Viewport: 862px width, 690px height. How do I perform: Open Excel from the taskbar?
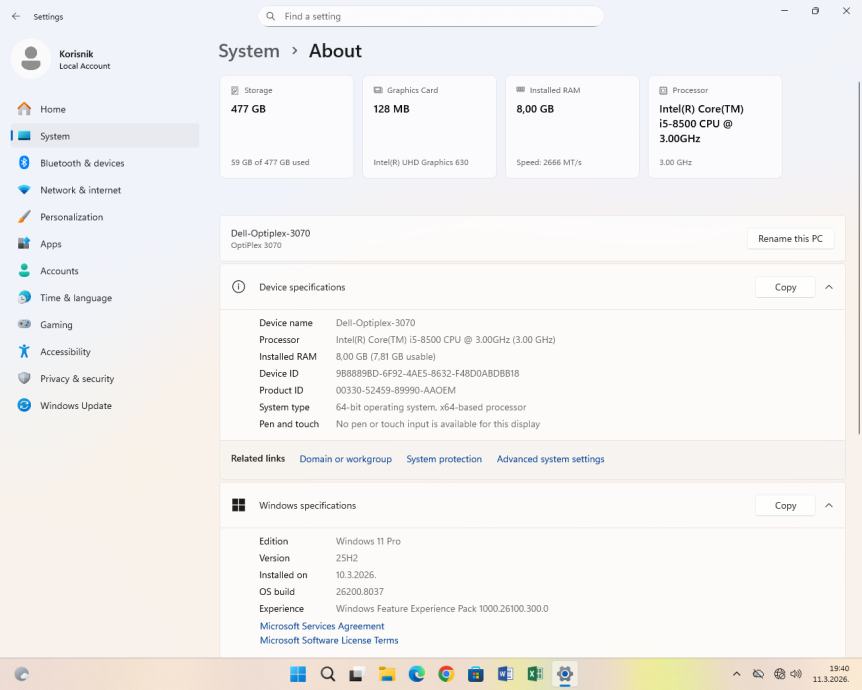point(535,674)
